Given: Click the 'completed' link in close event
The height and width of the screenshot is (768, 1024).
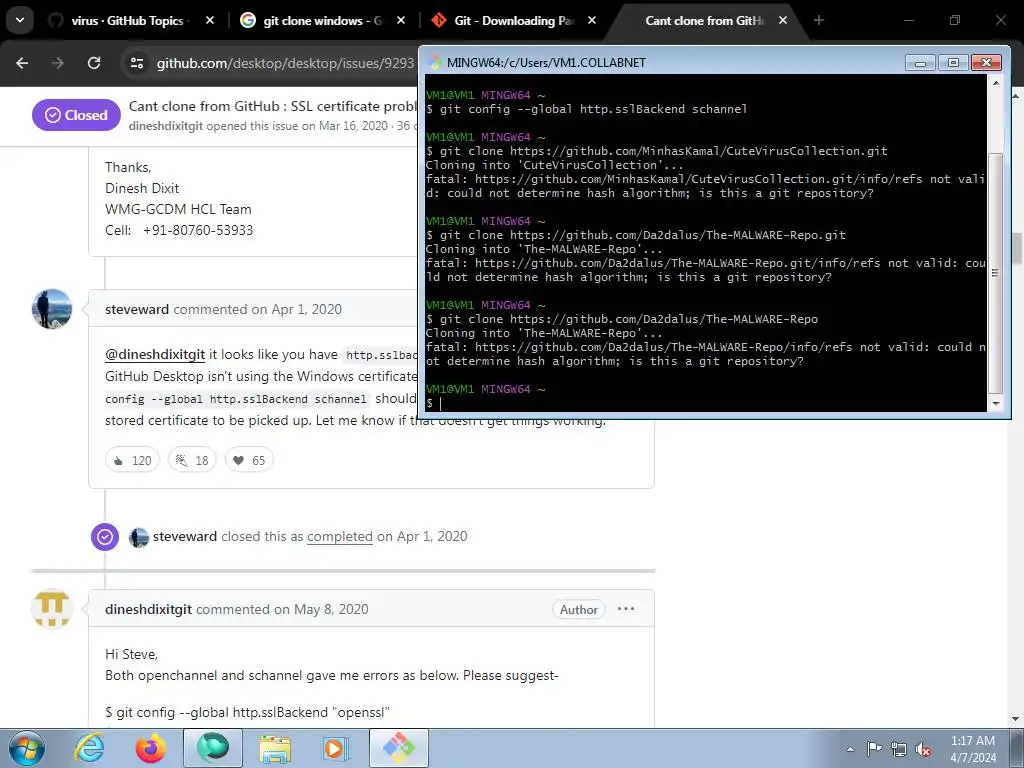Looking at the screenshot, I should click(x=340, y=536).
